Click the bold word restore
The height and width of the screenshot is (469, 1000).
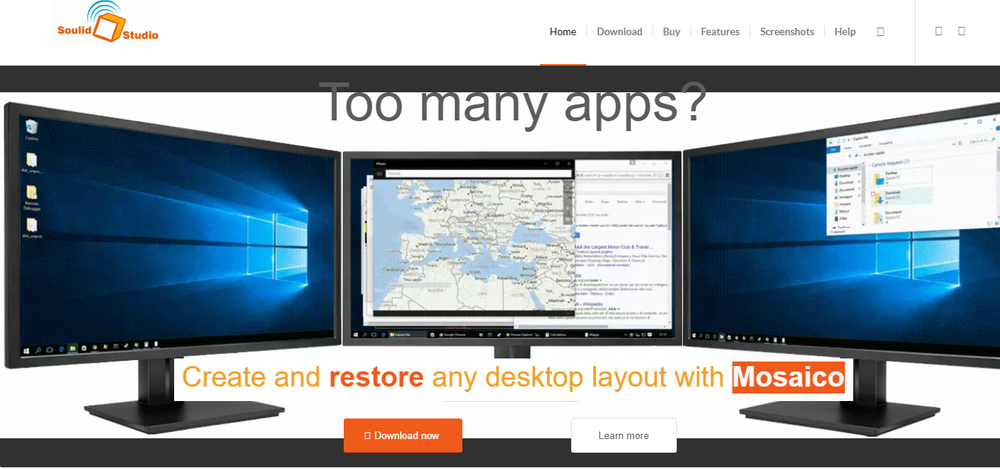376,377
